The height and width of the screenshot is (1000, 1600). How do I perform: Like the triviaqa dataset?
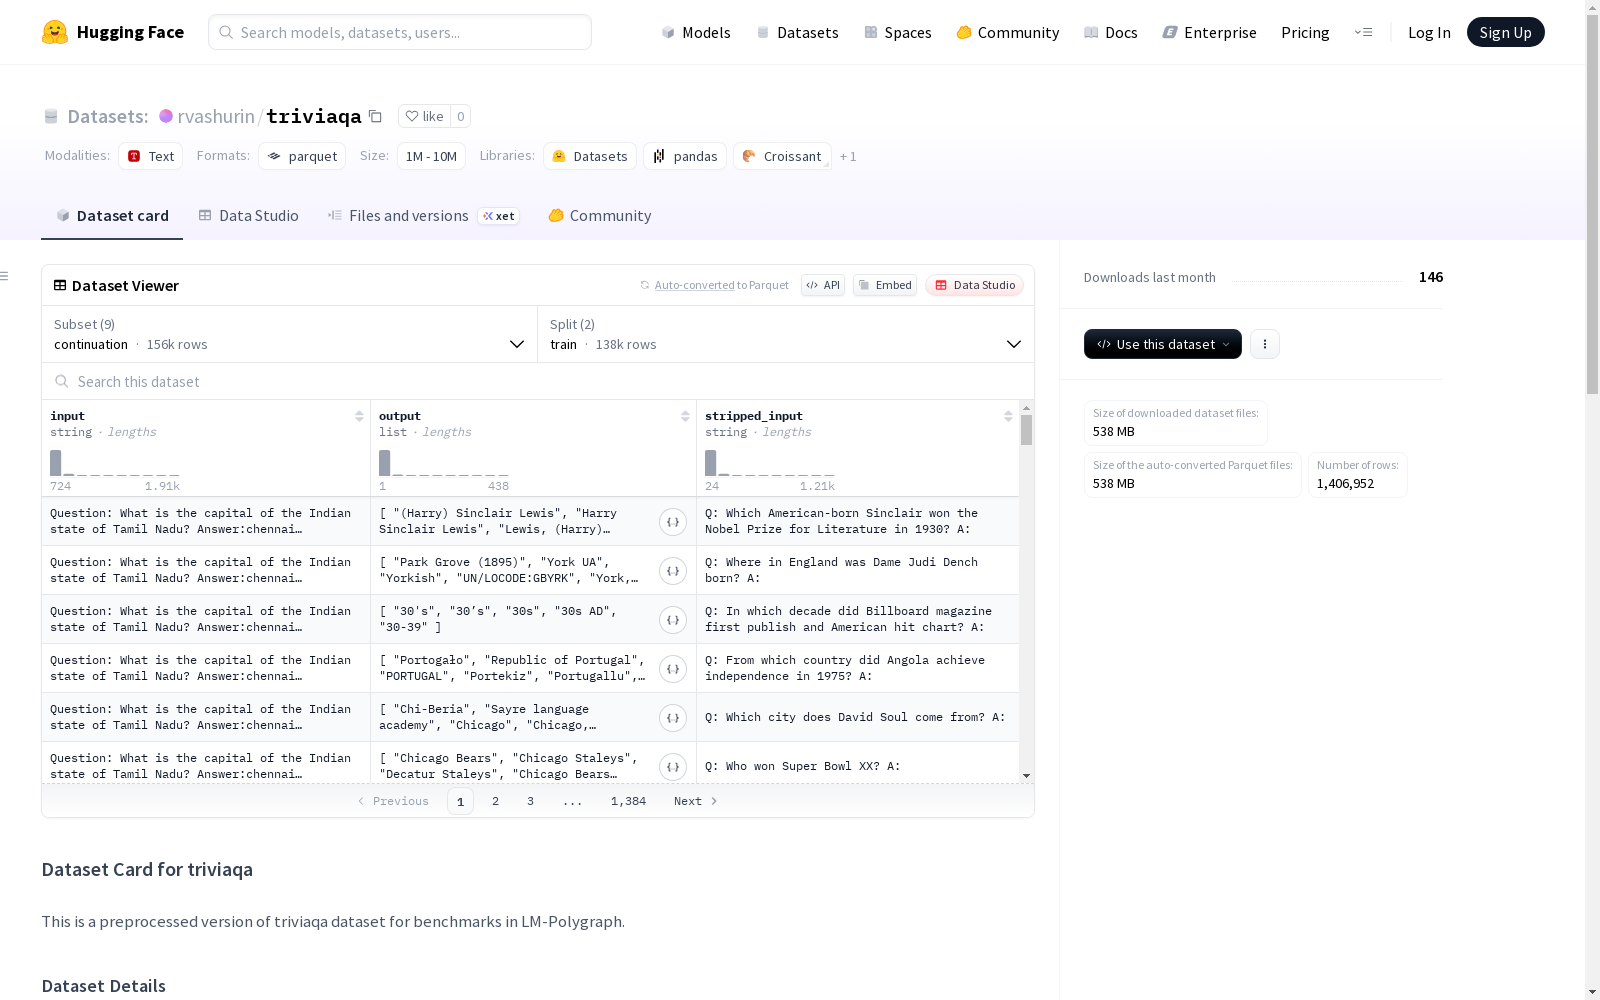tap(424, 116)
